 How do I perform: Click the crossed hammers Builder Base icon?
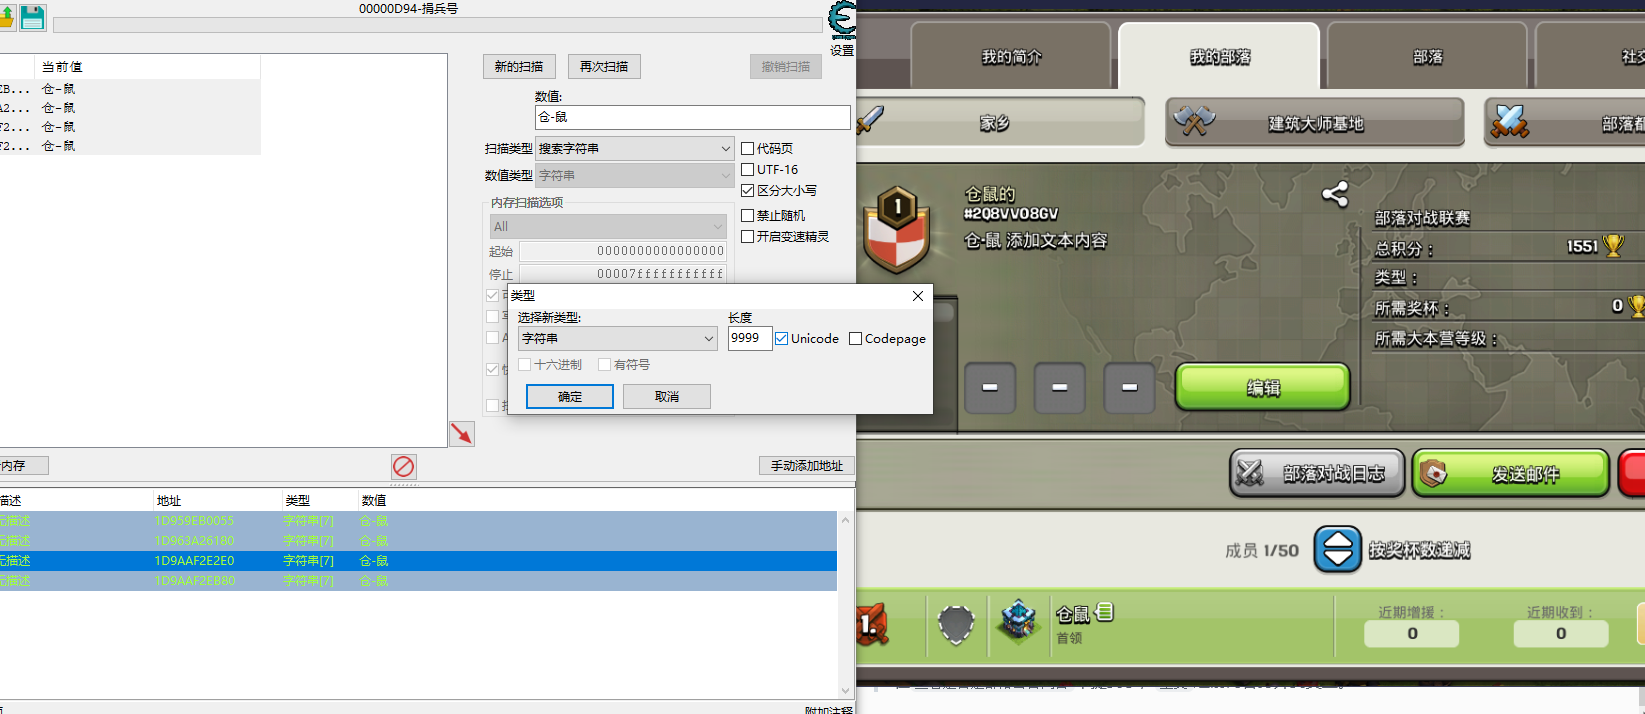pos(1194,122)
